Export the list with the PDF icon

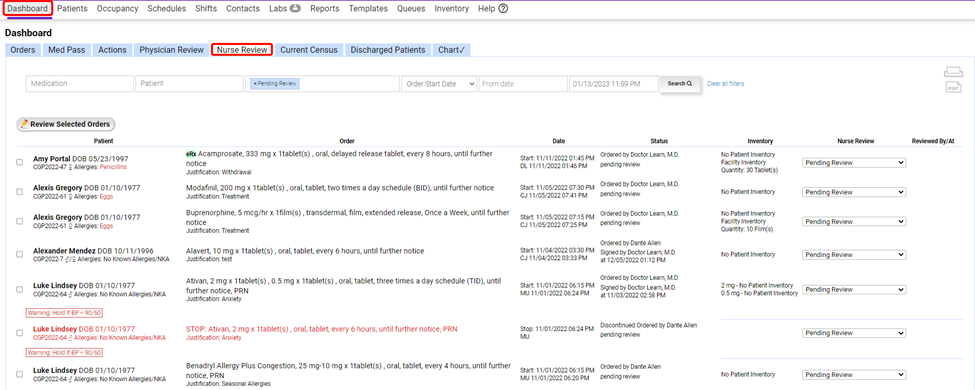tap(953, 88)
